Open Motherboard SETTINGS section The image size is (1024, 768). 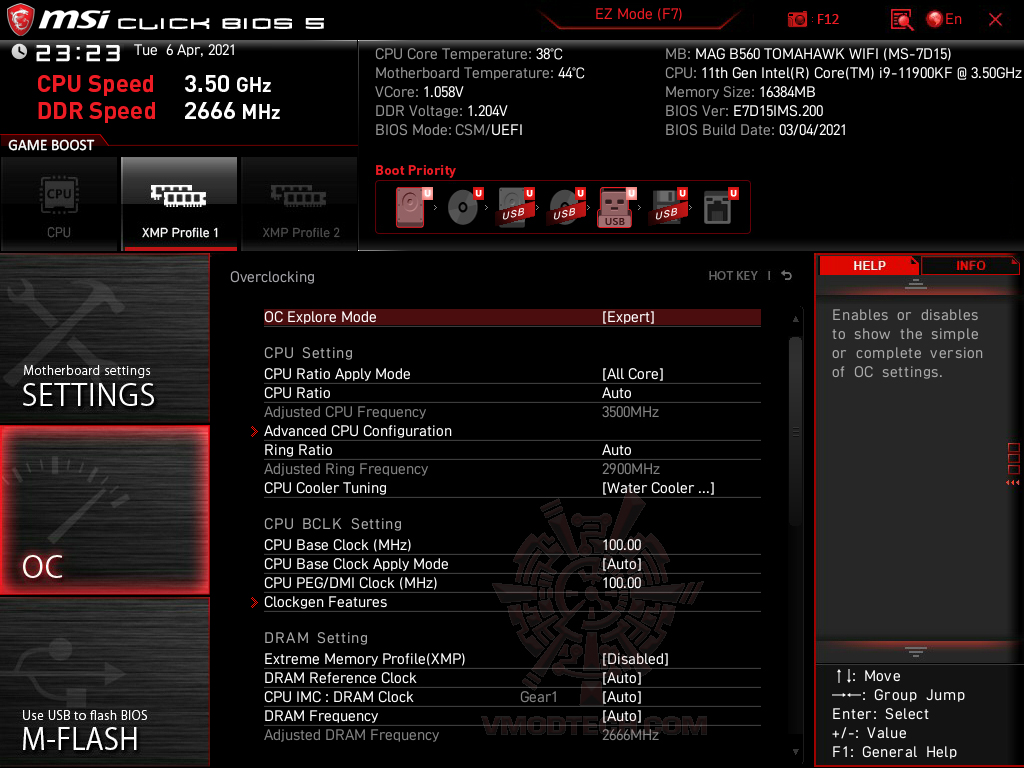click(x=104, y=338)
